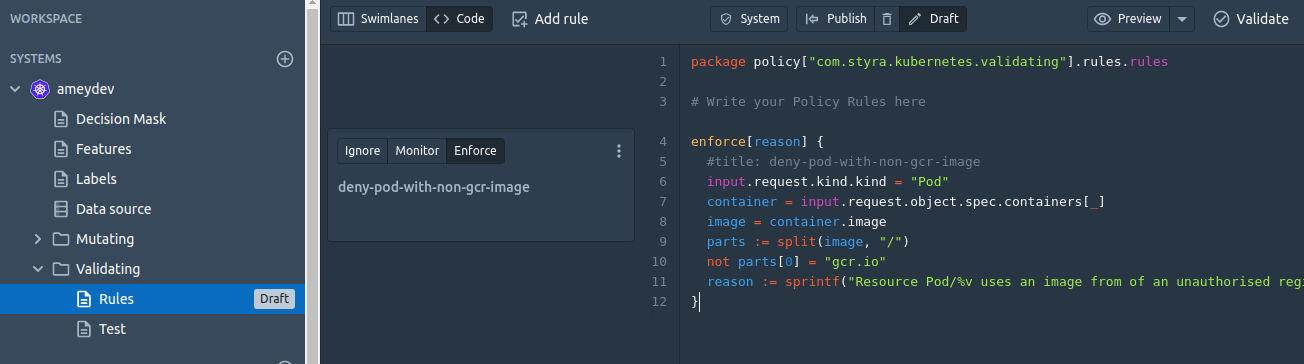1304x364 pixels.
Task: Click the sprintf reason line in code
Action: [x=1004, y=282]
